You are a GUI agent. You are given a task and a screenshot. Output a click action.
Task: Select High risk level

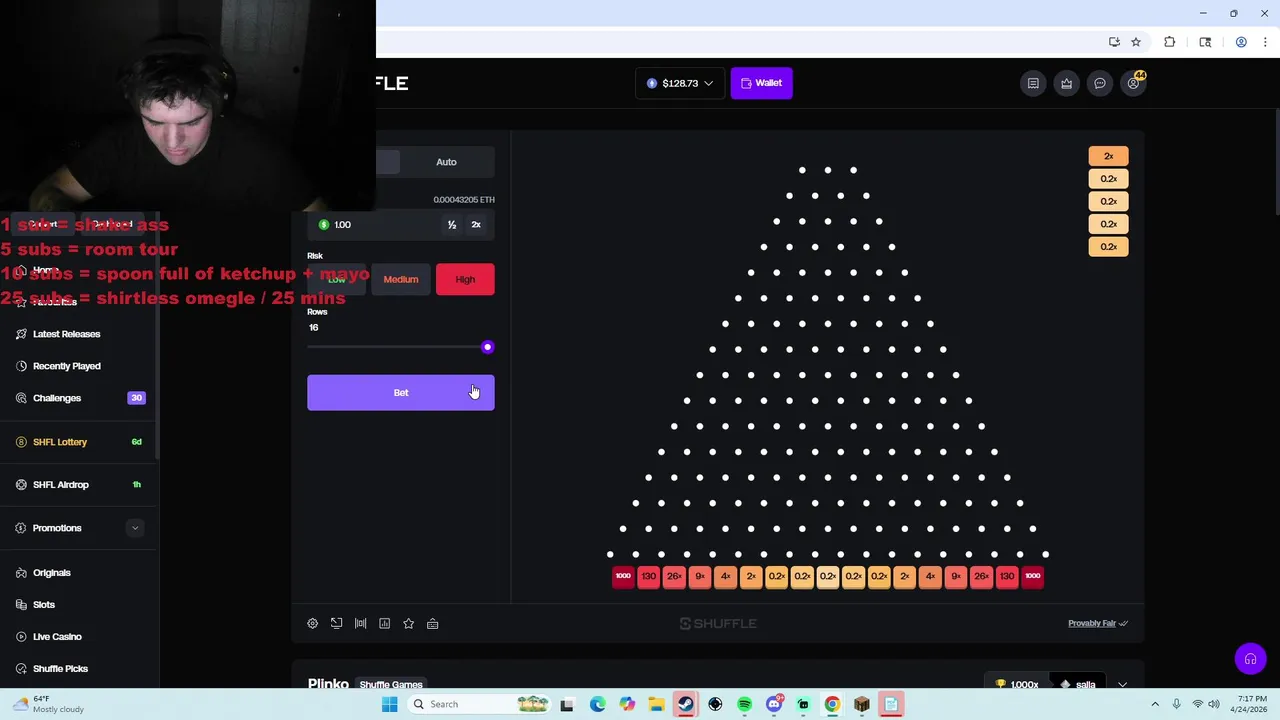point(465,279)
